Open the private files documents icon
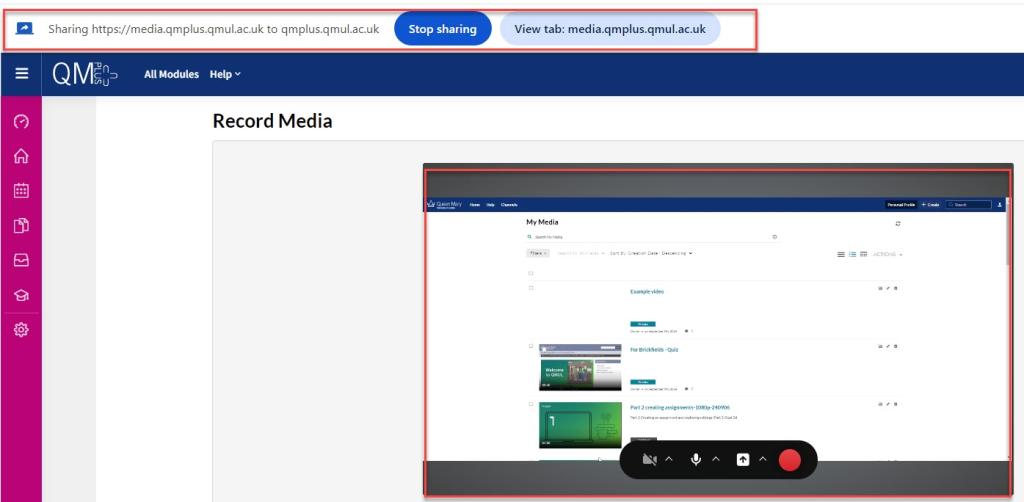Image resolution: width=1024 pixels, height=502 pixels. (22, 226)
